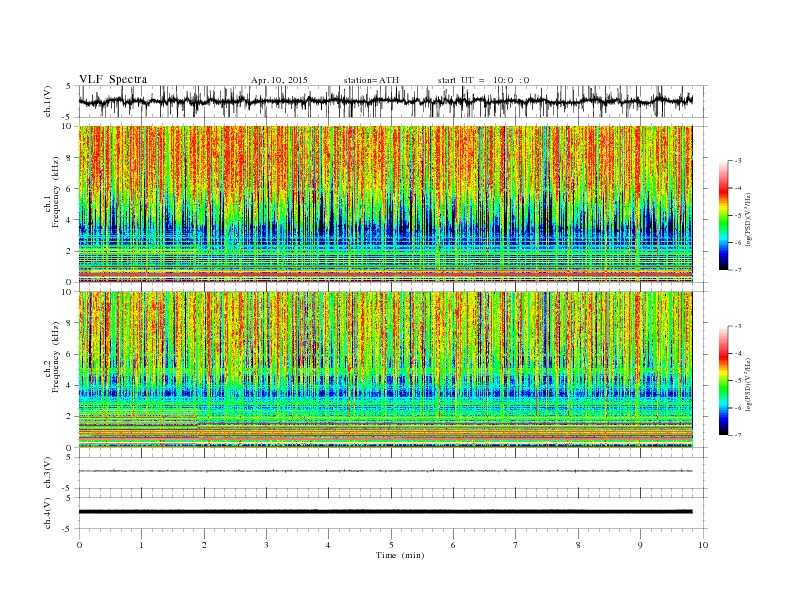Viewport: 792px width, 612px height.
Task: Click the "8" kHz tick on ch.2 frequency axis
Action: pos(69,323)
